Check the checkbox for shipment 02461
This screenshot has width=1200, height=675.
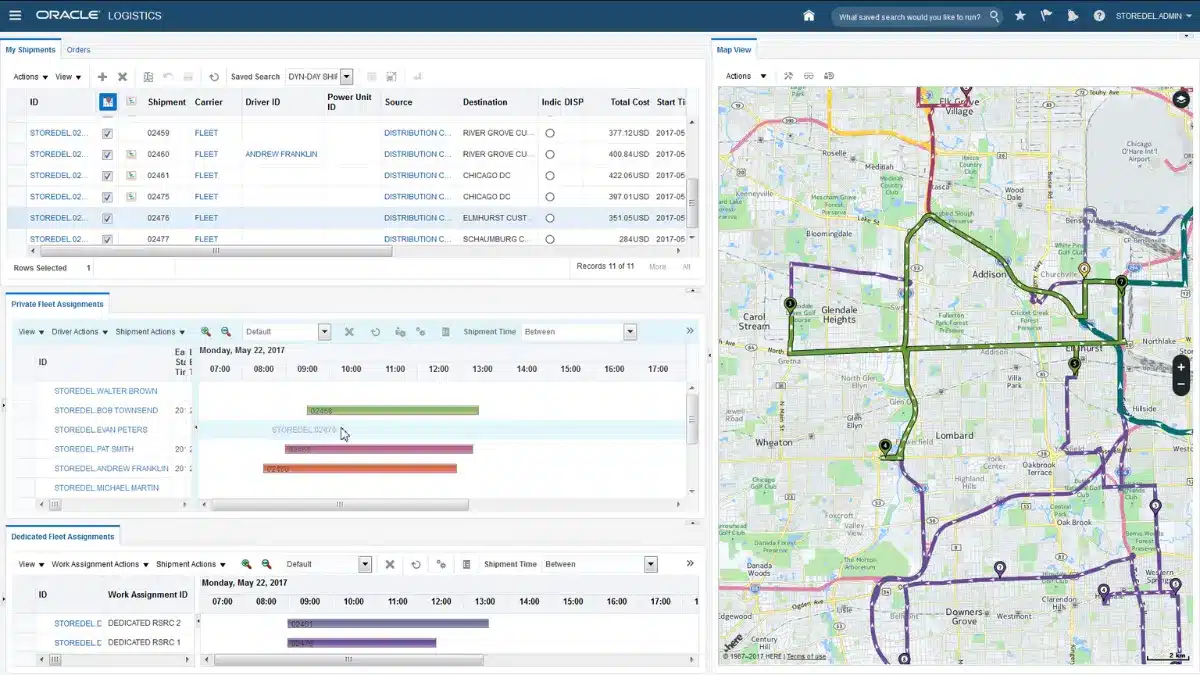(108, 175)
